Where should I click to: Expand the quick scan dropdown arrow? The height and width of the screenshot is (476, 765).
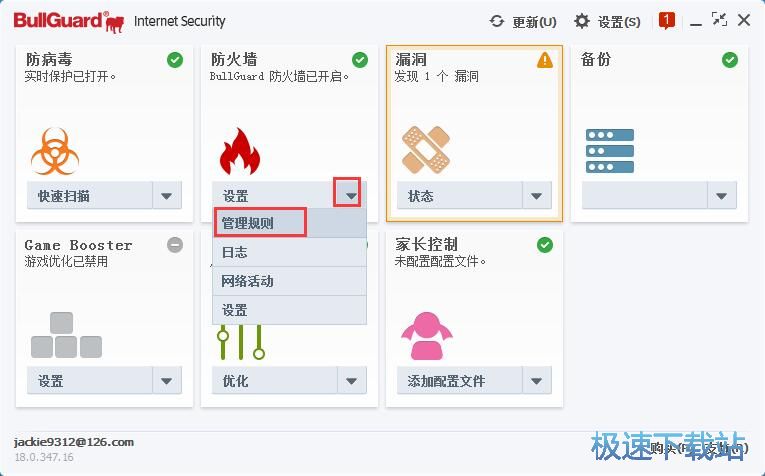(167, 196)
